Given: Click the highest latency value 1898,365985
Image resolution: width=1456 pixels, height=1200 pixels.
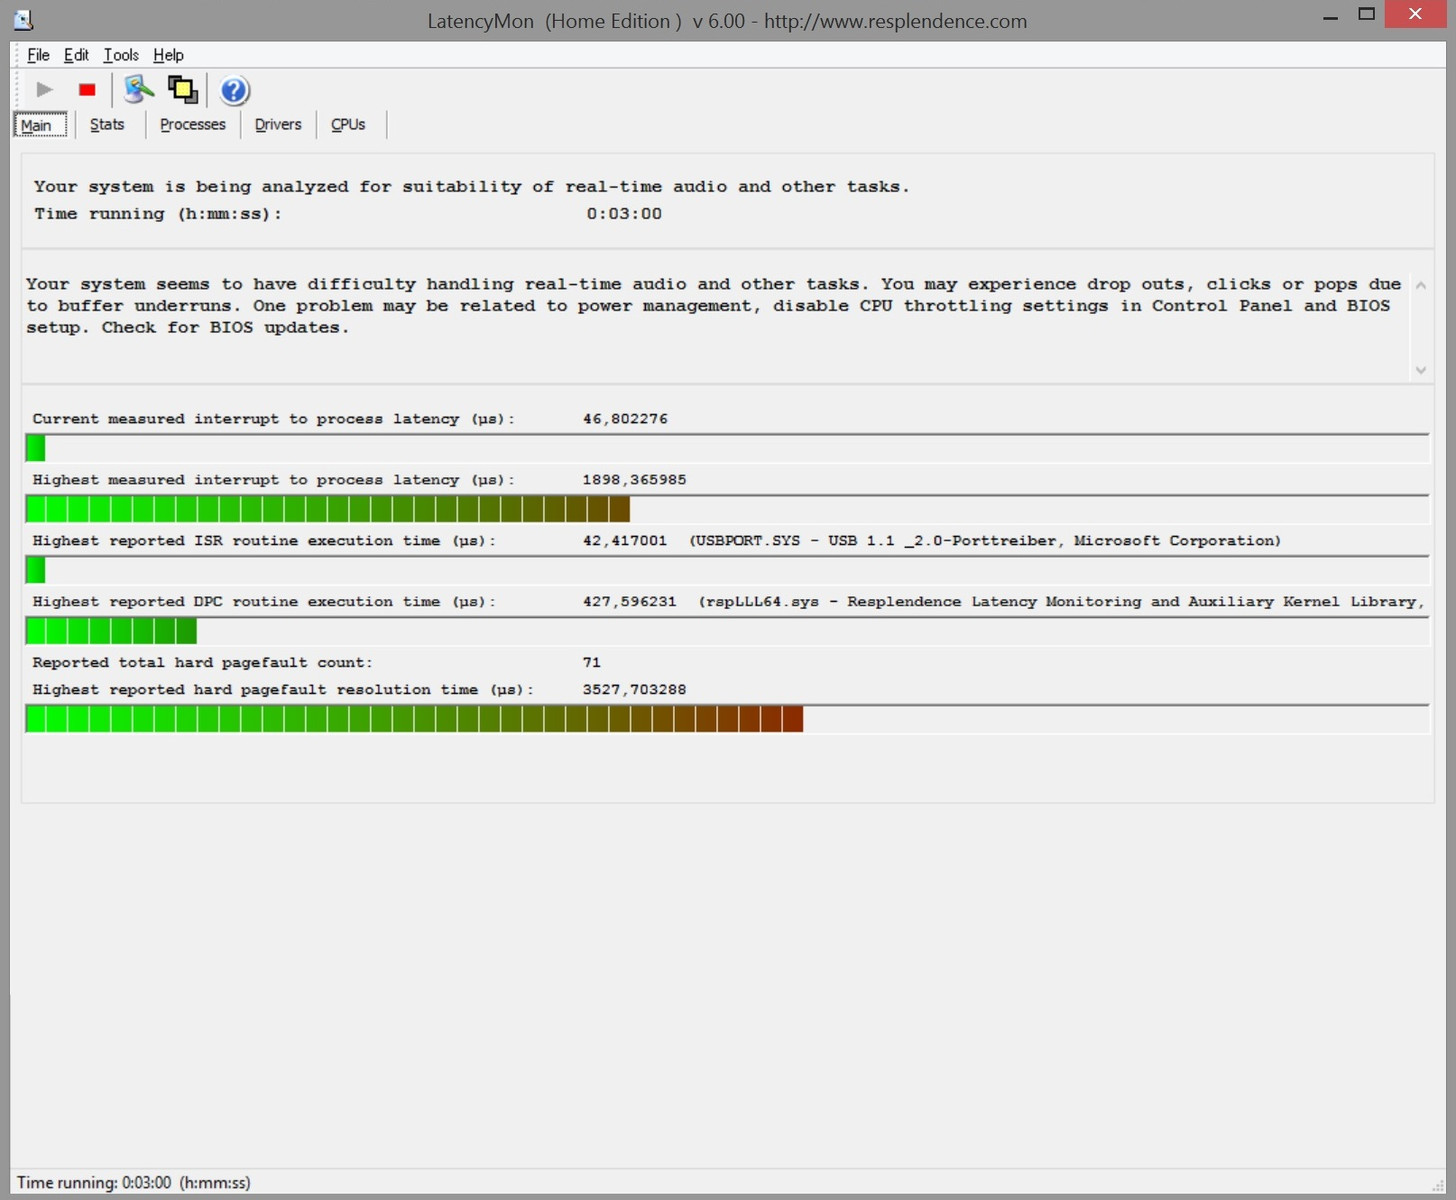Looking at the screenshot, I should (634, 480).
